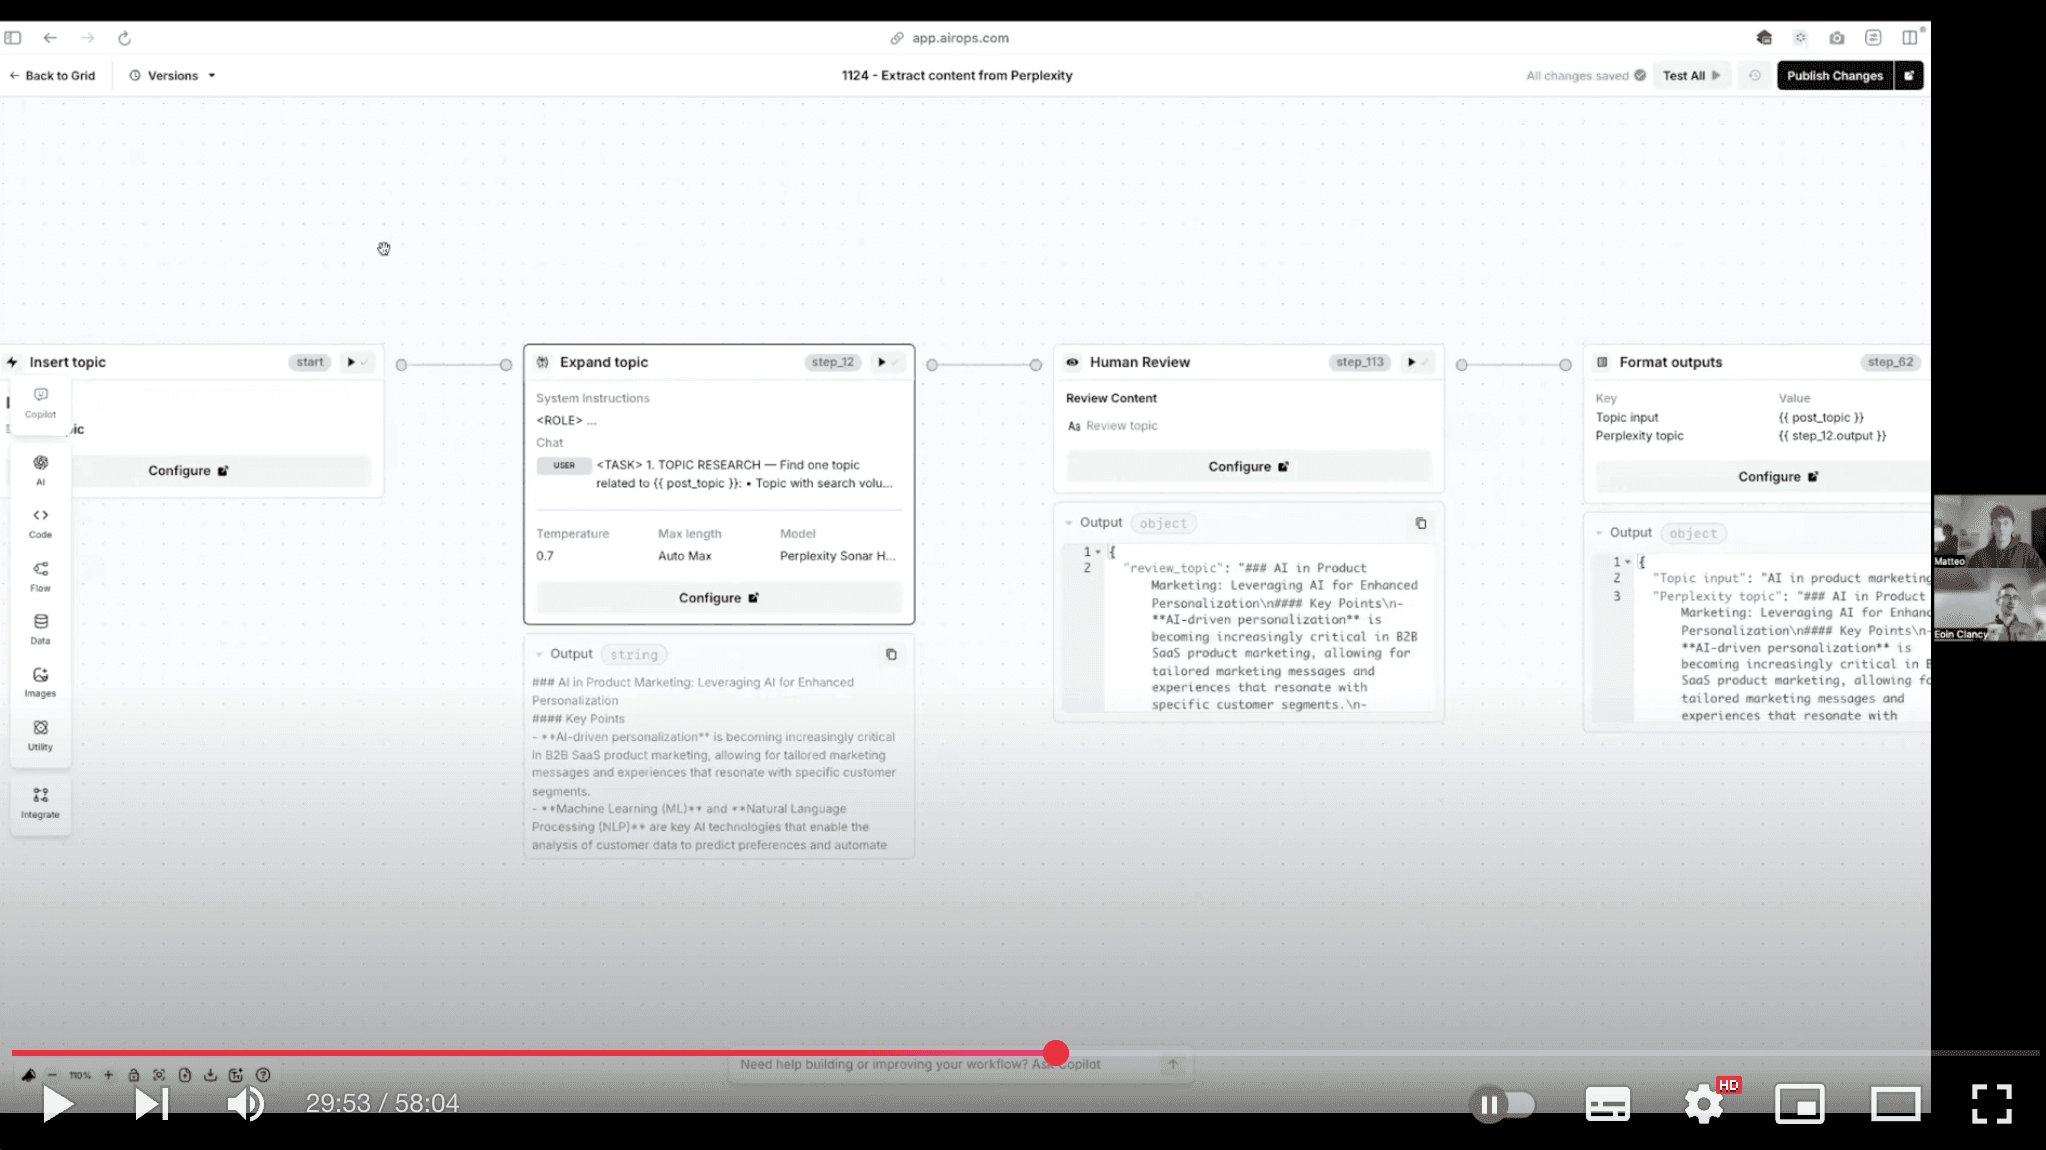Viewport: 2046px width, 1150px height.
Task: Select the Code step tool
Action: [x=41, y=523]
